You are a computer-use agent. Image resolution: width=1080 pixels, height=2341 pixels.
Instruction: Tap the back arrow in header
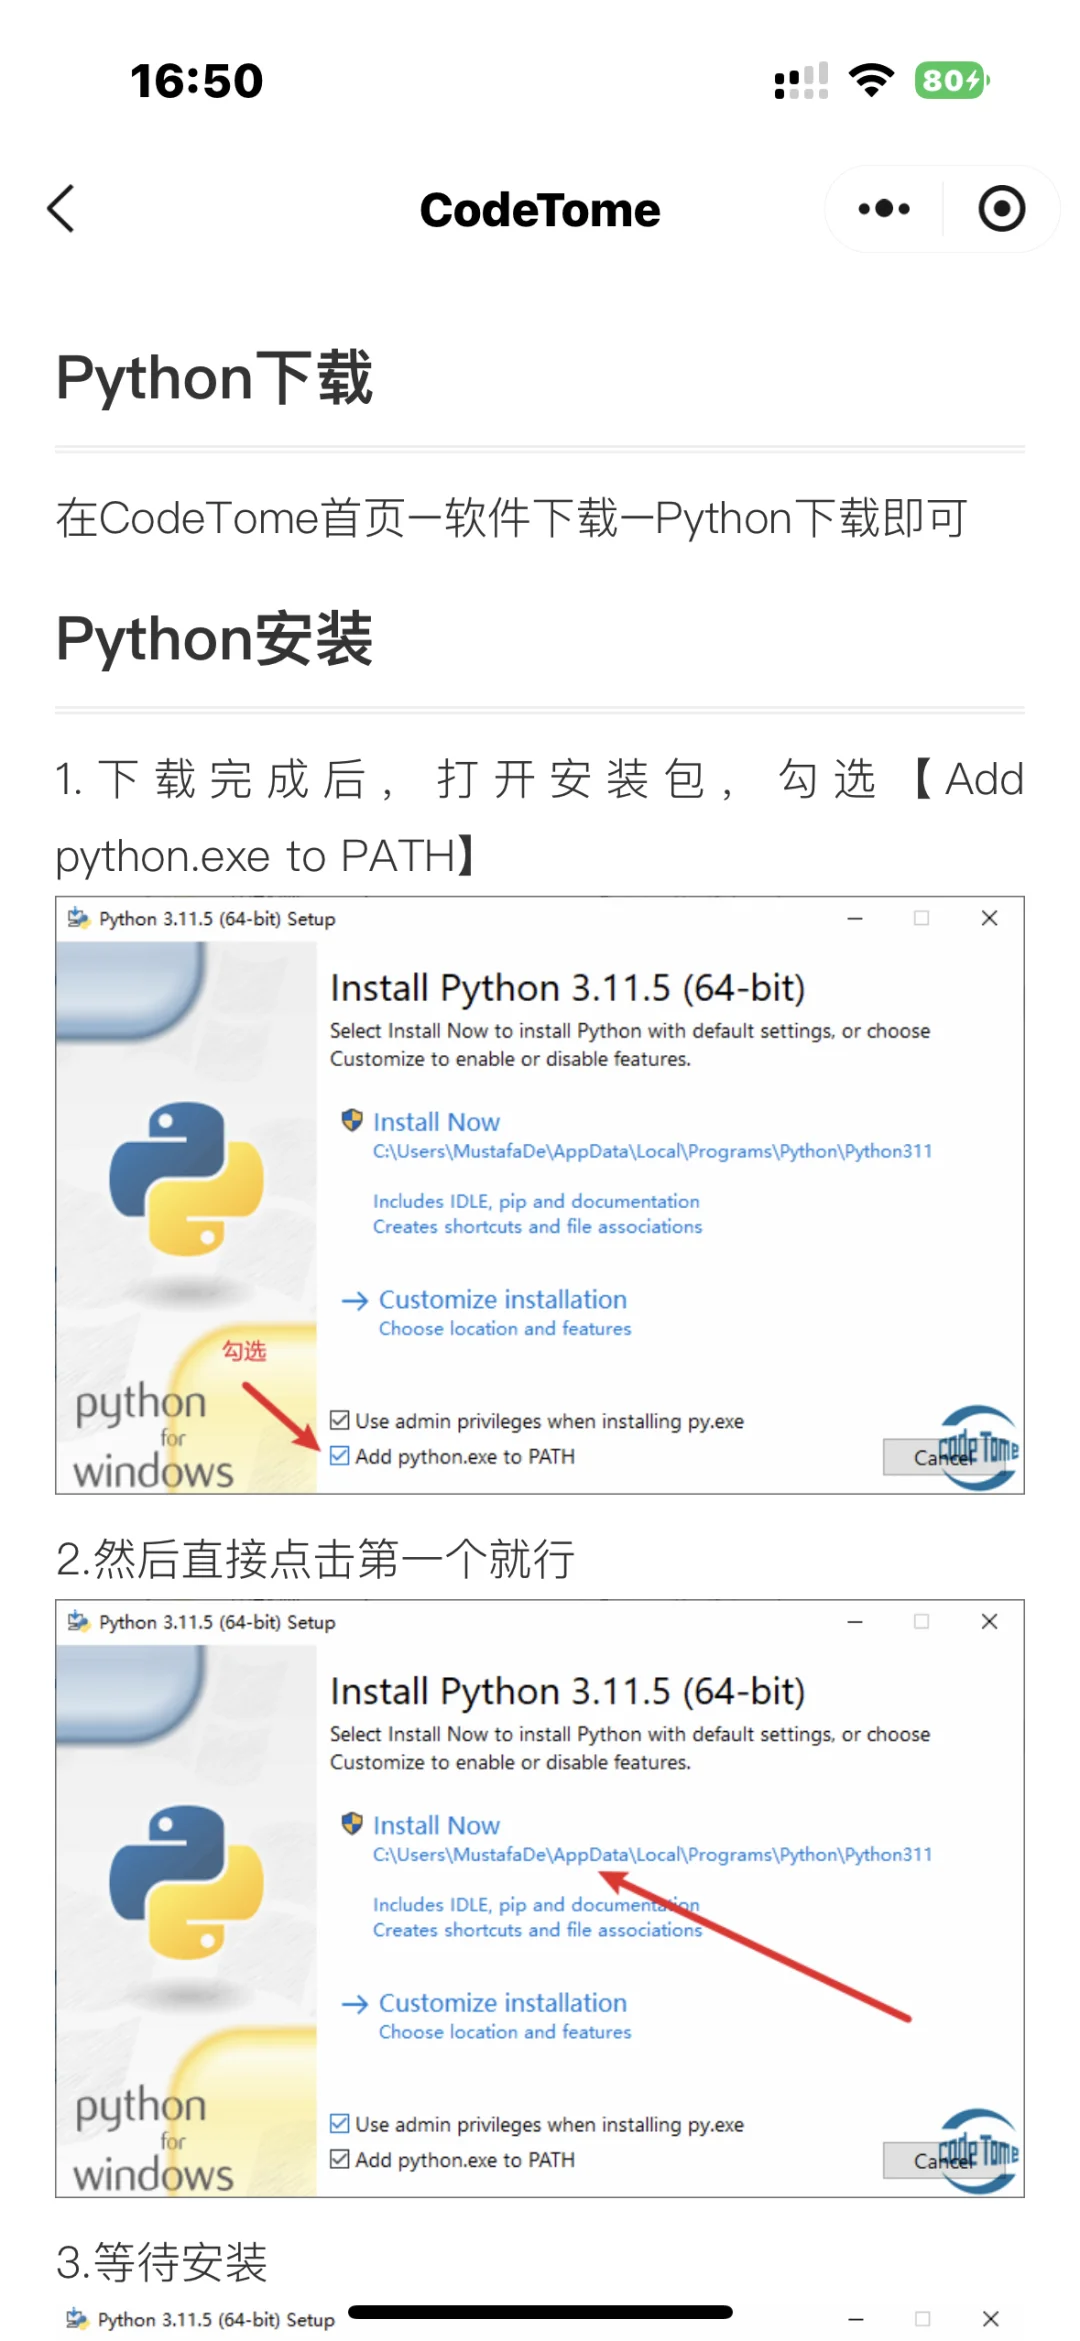coord(61,209)
